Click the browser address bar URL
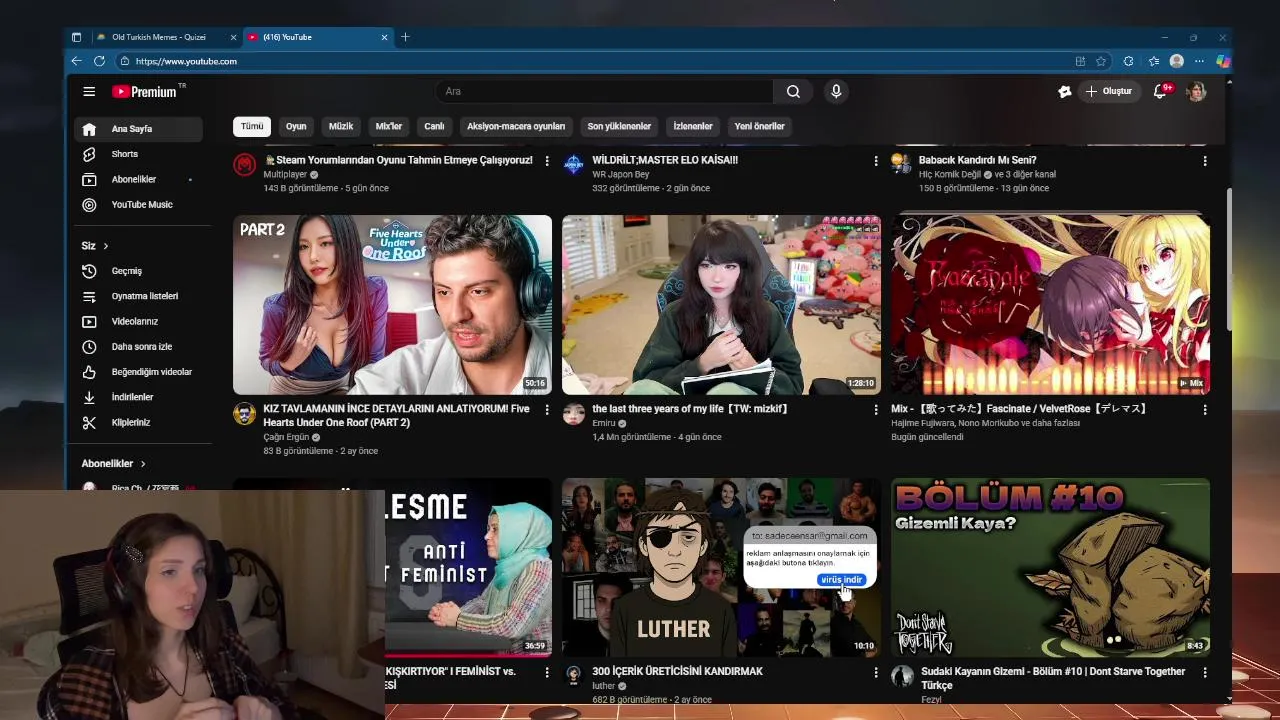This screenshot has width=1280, height=720. pyautogui.click(x=186, y=61)
